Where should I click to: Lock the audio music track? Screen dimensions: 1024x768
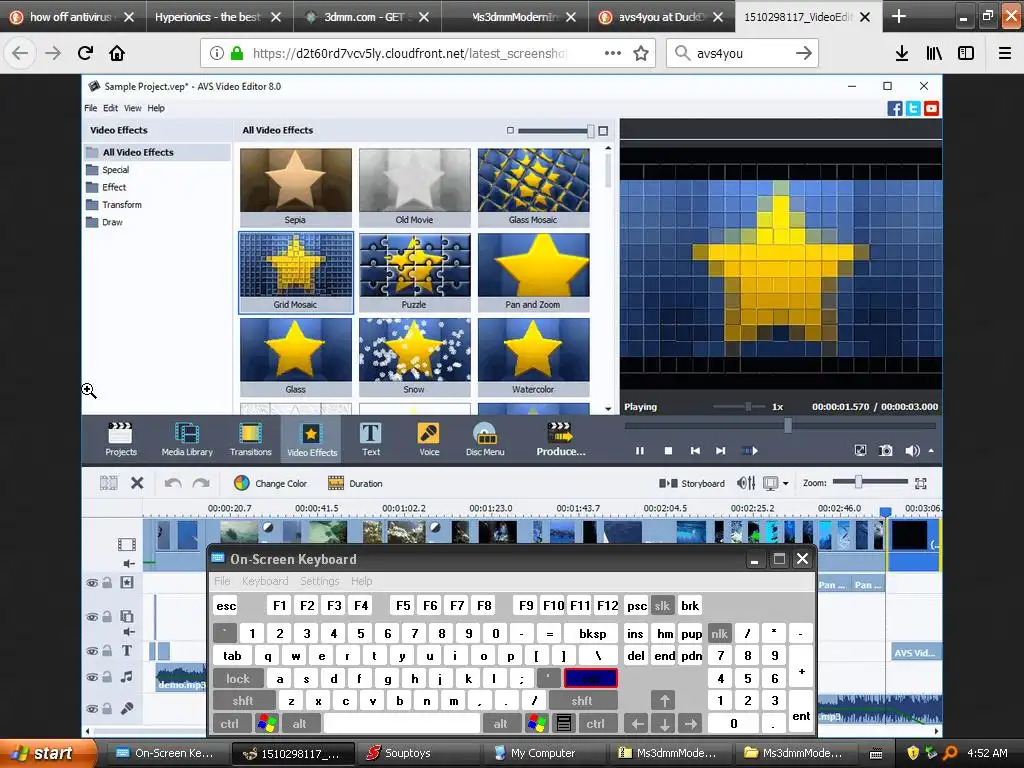[106, 677]
